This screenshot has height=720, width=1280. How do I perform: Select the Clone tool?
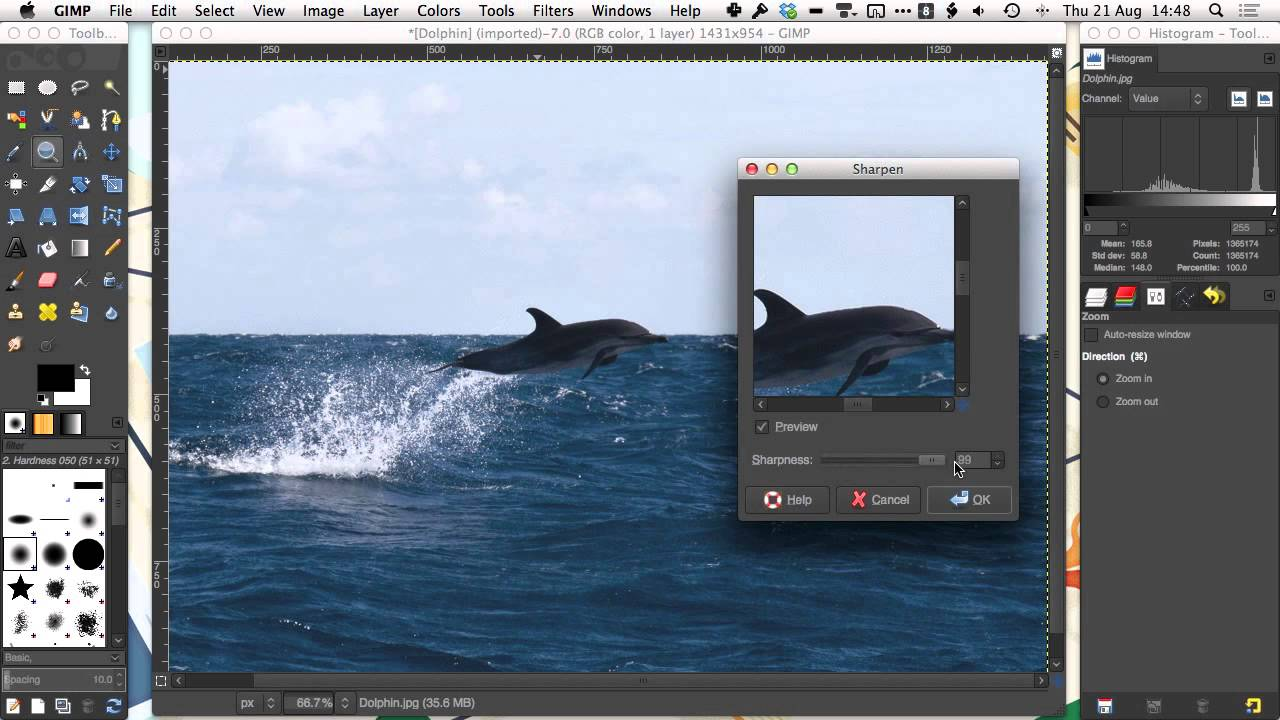click(16, 312)
